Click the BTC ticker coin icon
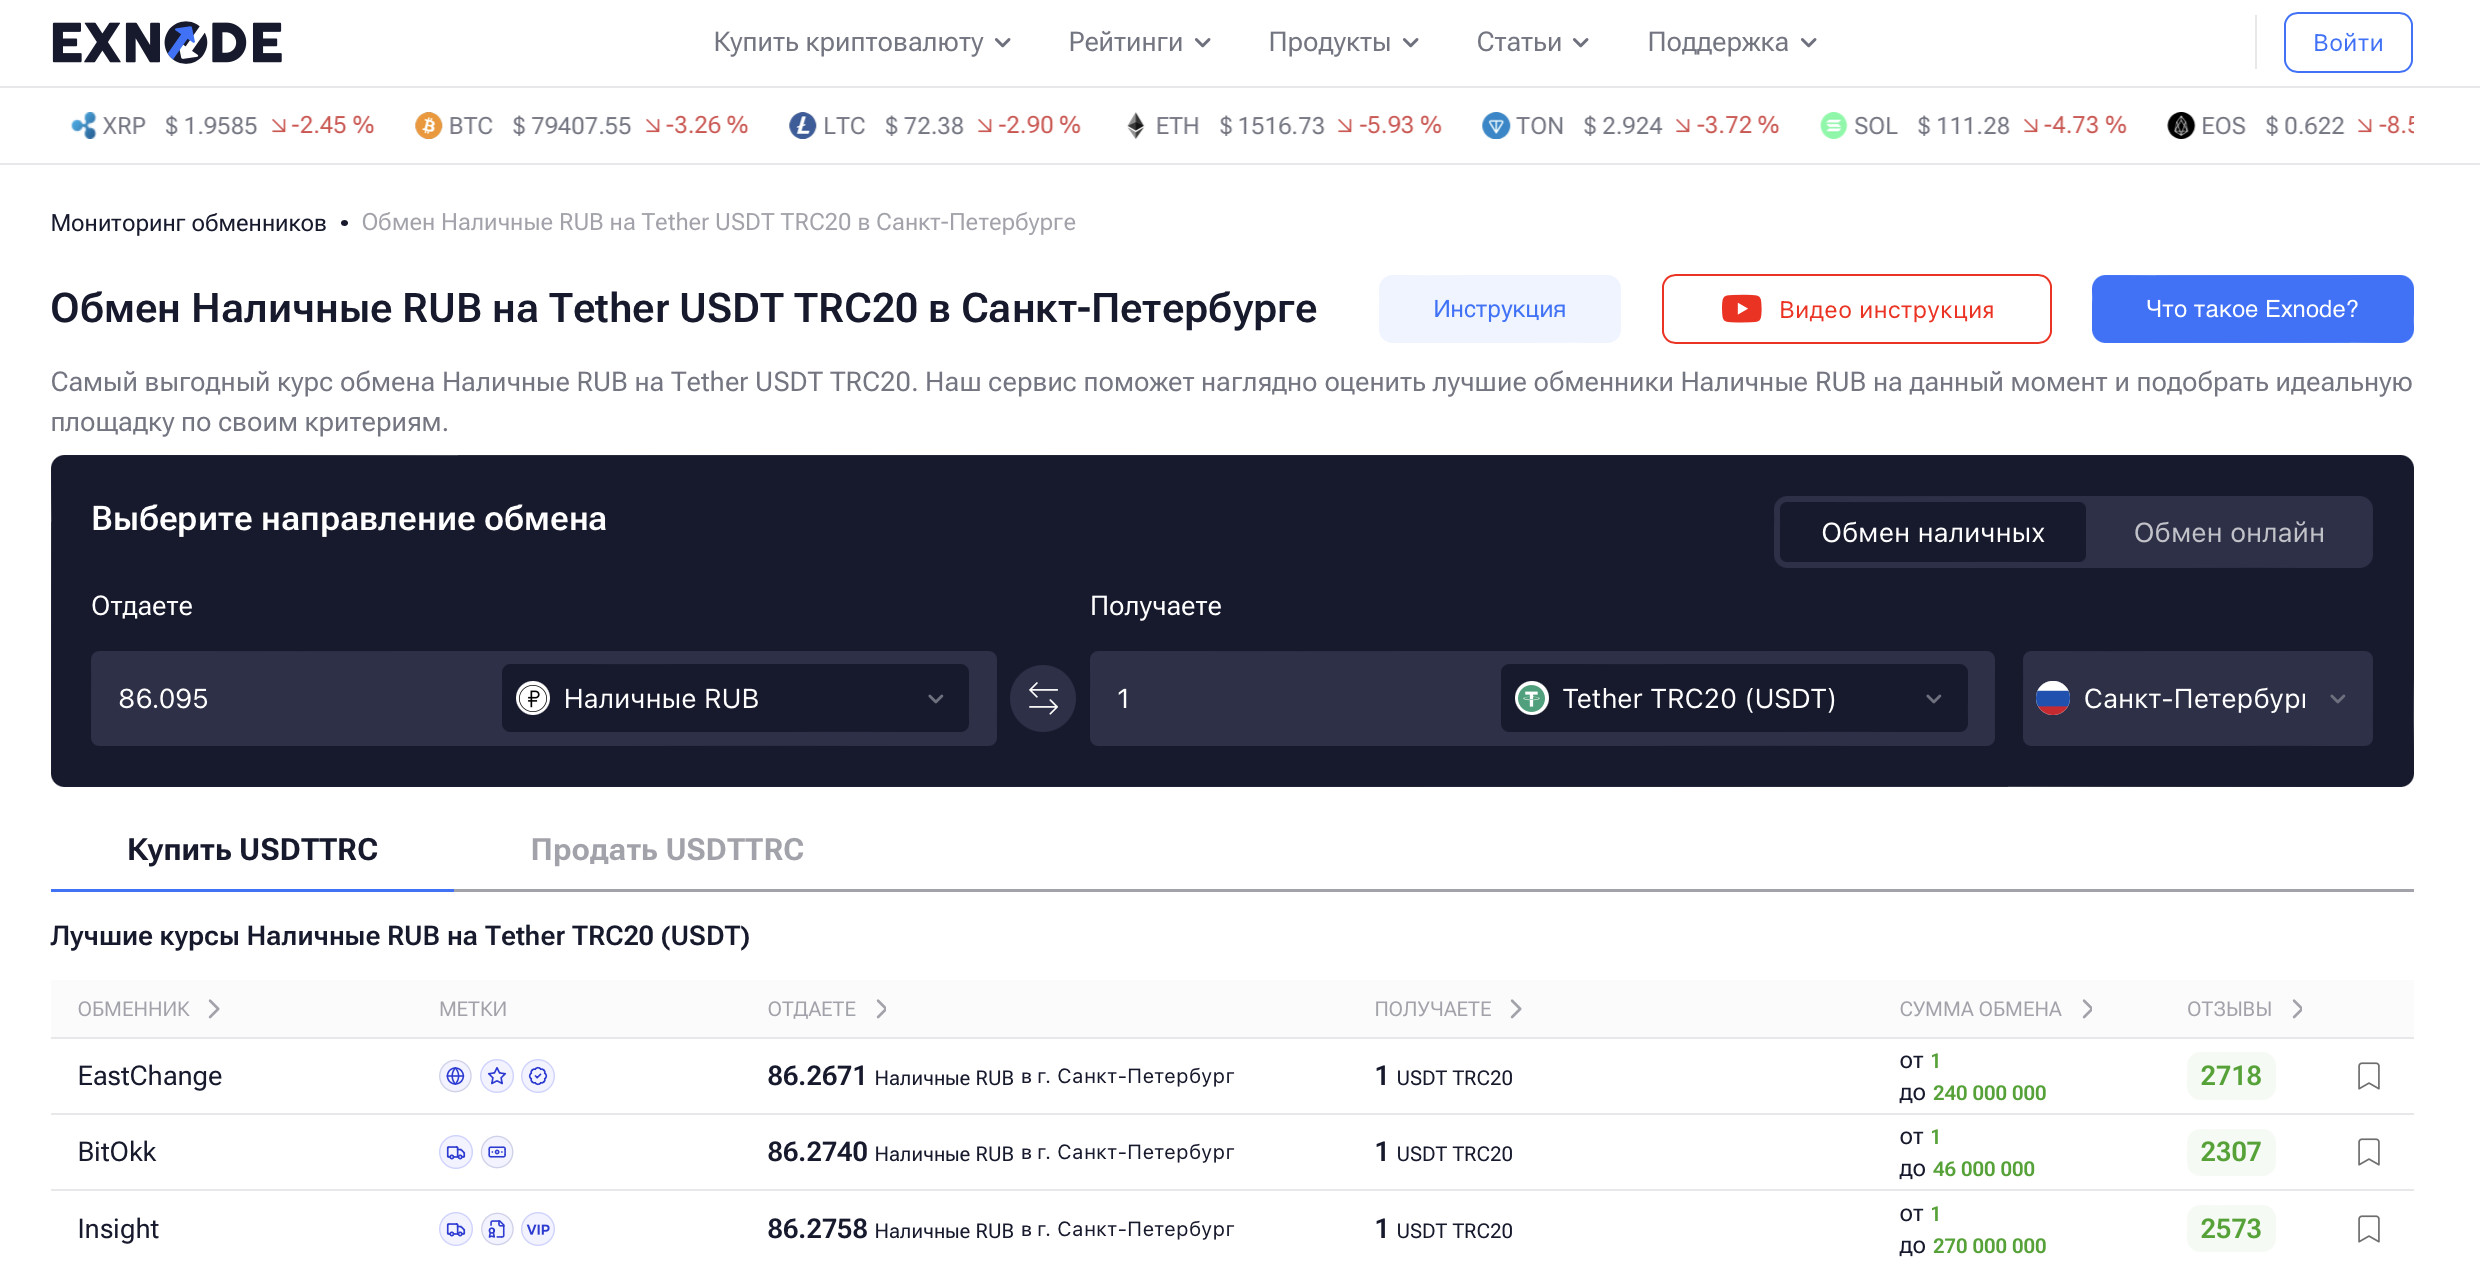The width and height of the screenshot is (2480, 1266). (428, 126)
